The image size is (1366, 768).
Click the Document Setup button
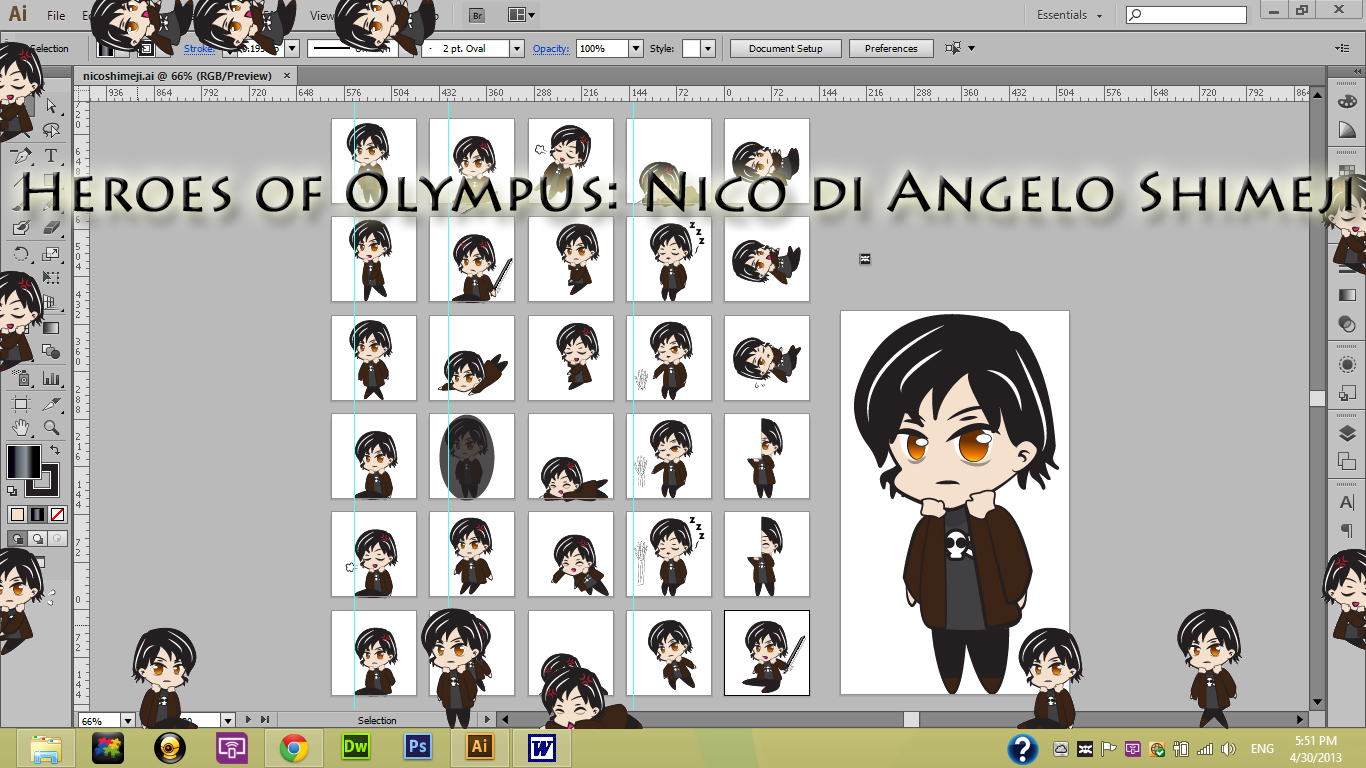pyautogui.click(x=786, y=48)
